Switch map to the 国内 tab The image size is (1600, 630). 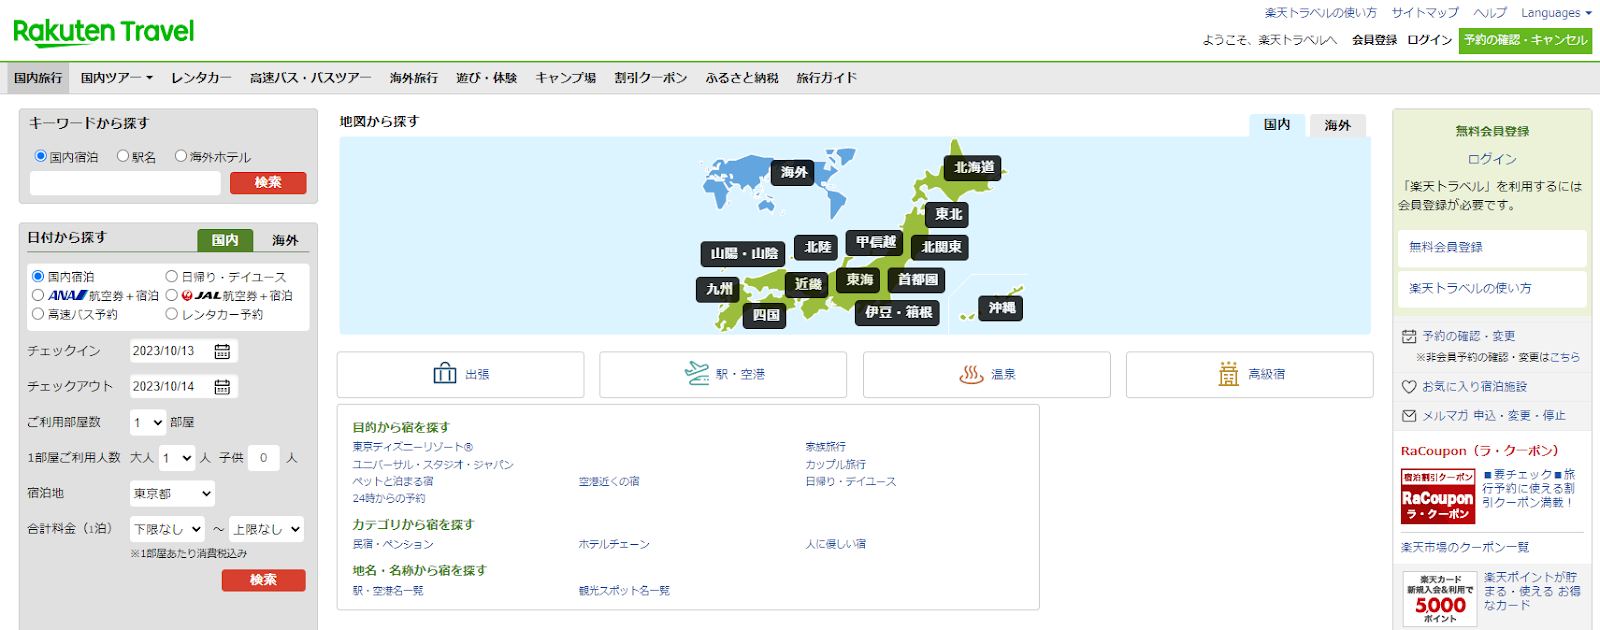pyautogui.click(x=1277, y=125)
